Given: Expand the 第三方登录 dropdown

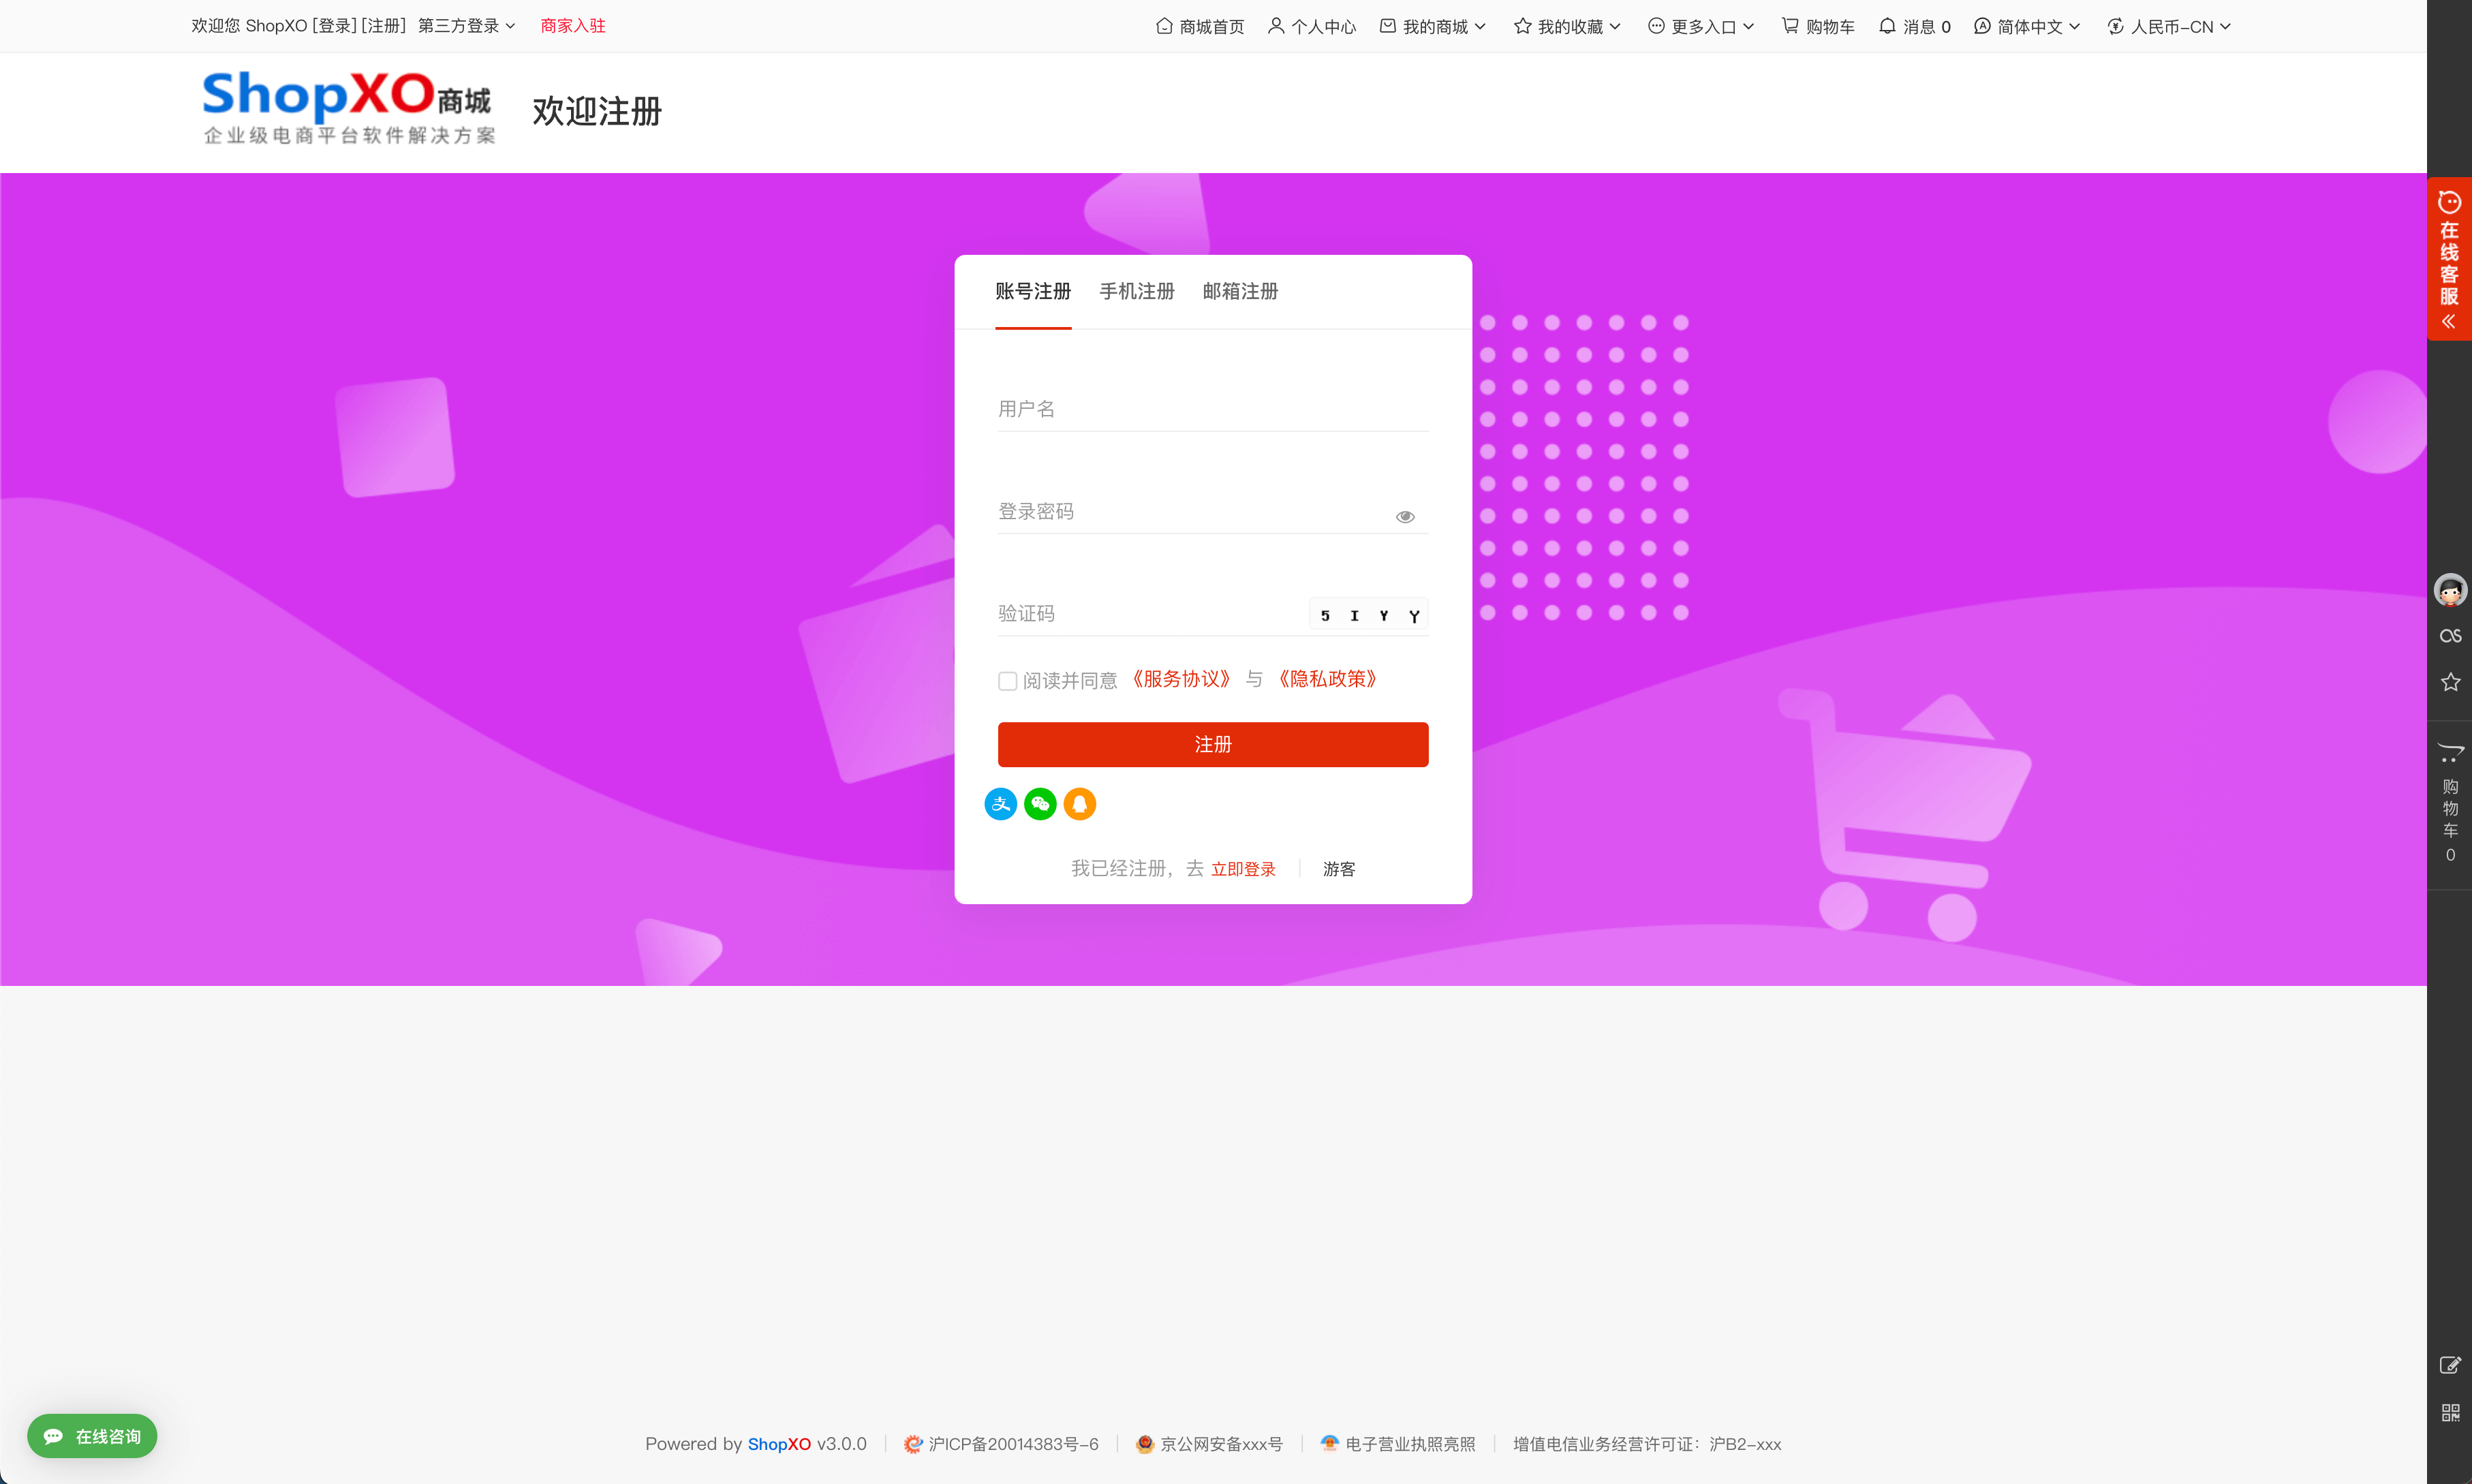Looking at the screenshot, I should pyautogui.click(x=466, y=26).
